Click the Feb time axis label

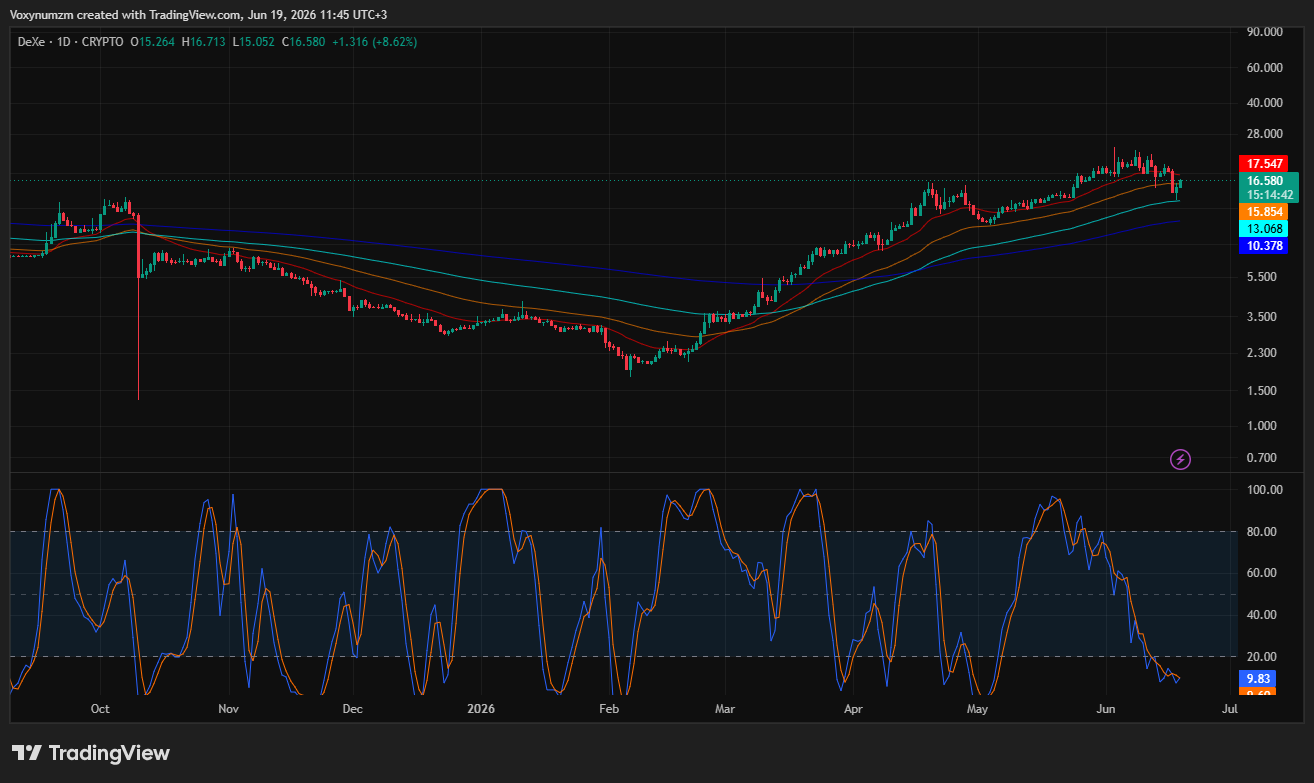(x=609, y=709)
